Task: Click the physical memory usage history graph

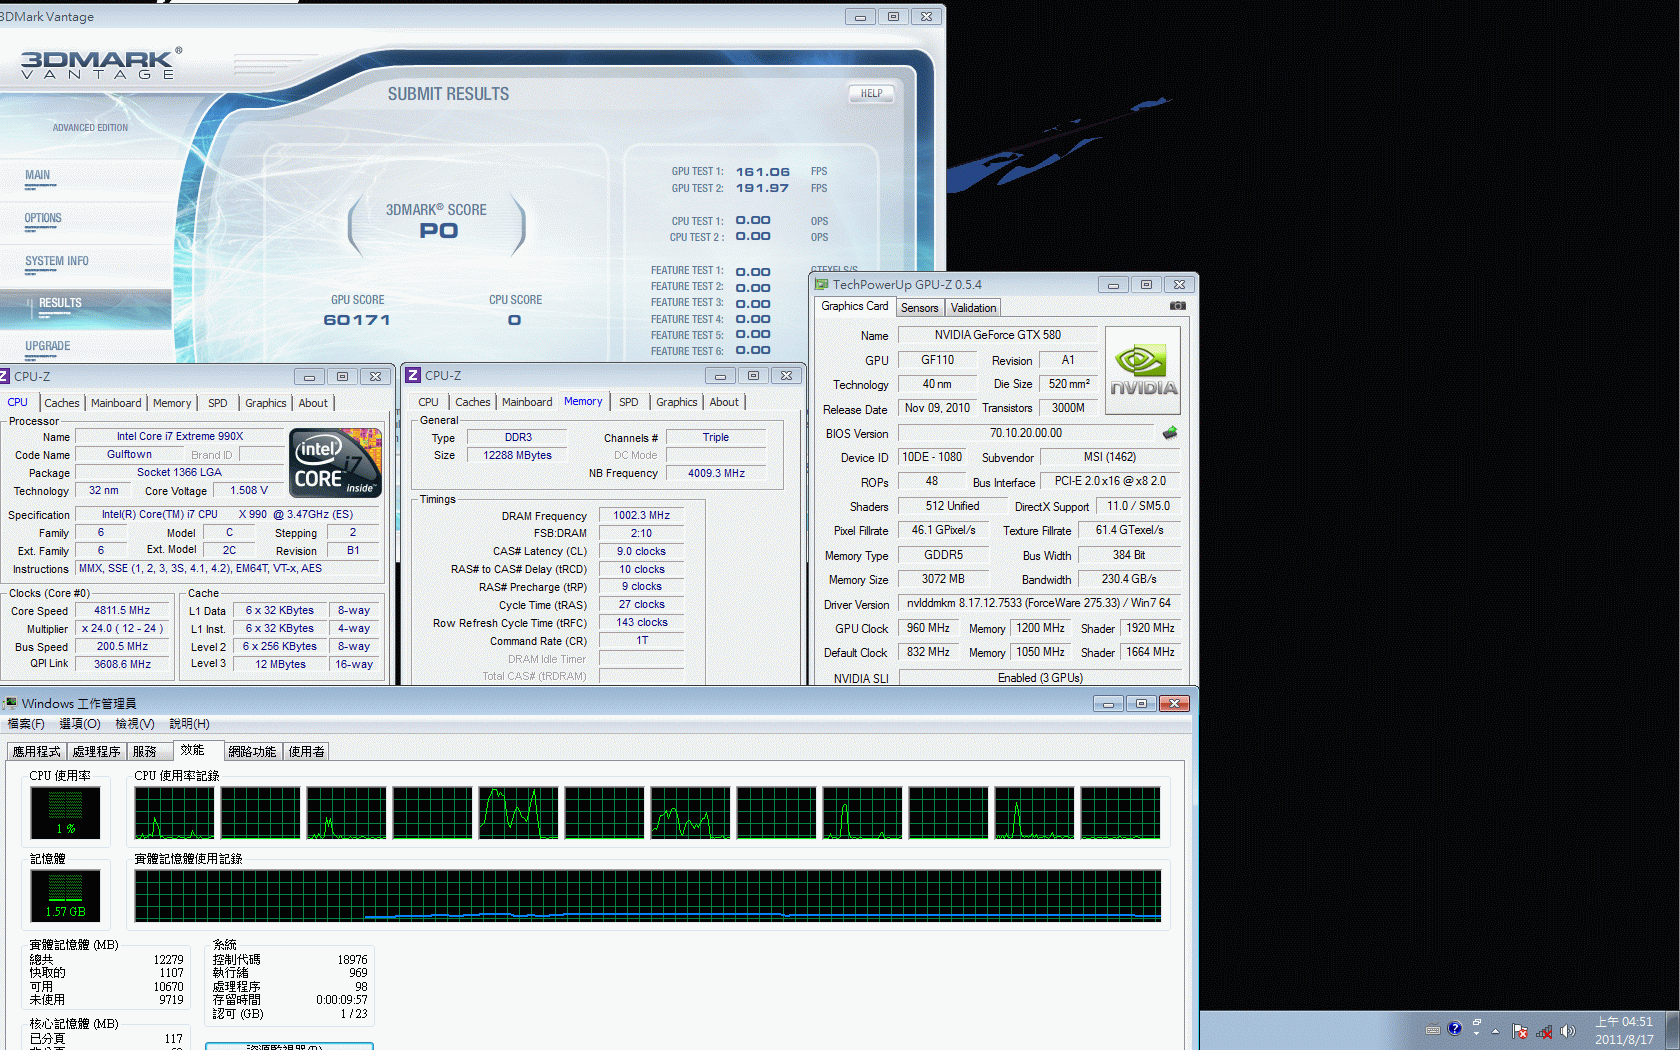Action: 648,895
